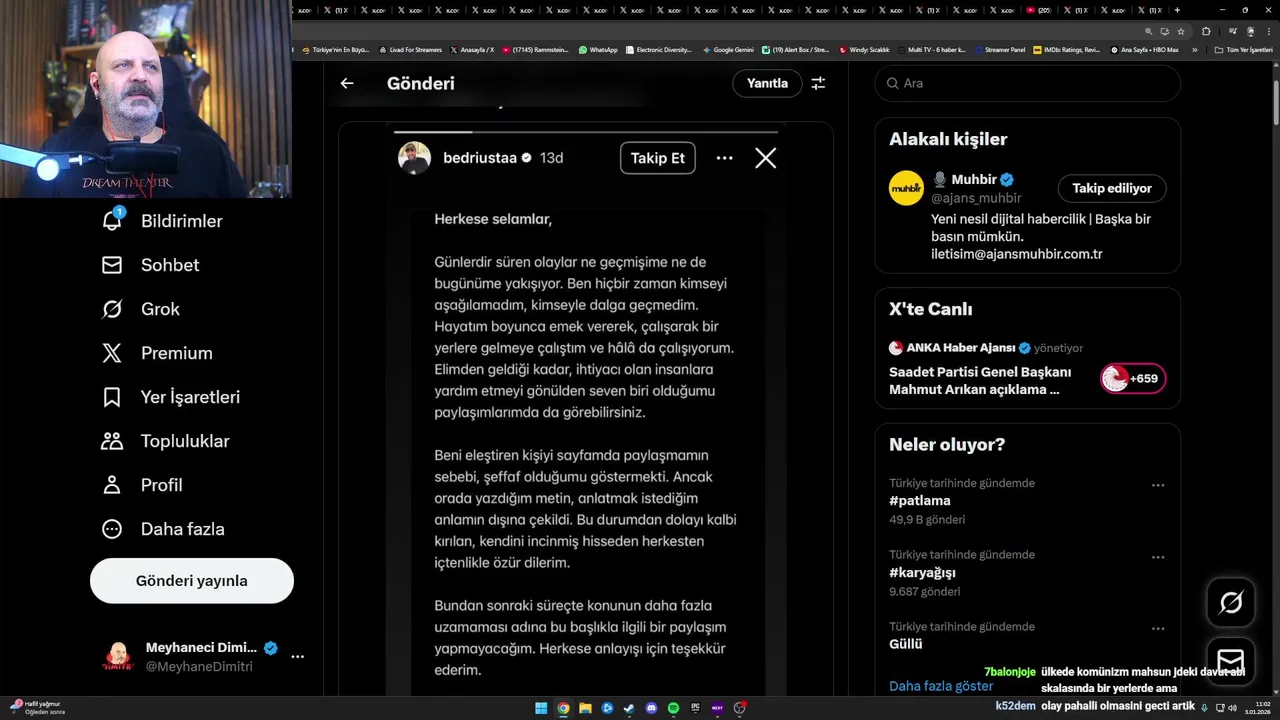
Task: Open Premium from the X logo icon
Action: coord(112,353)
